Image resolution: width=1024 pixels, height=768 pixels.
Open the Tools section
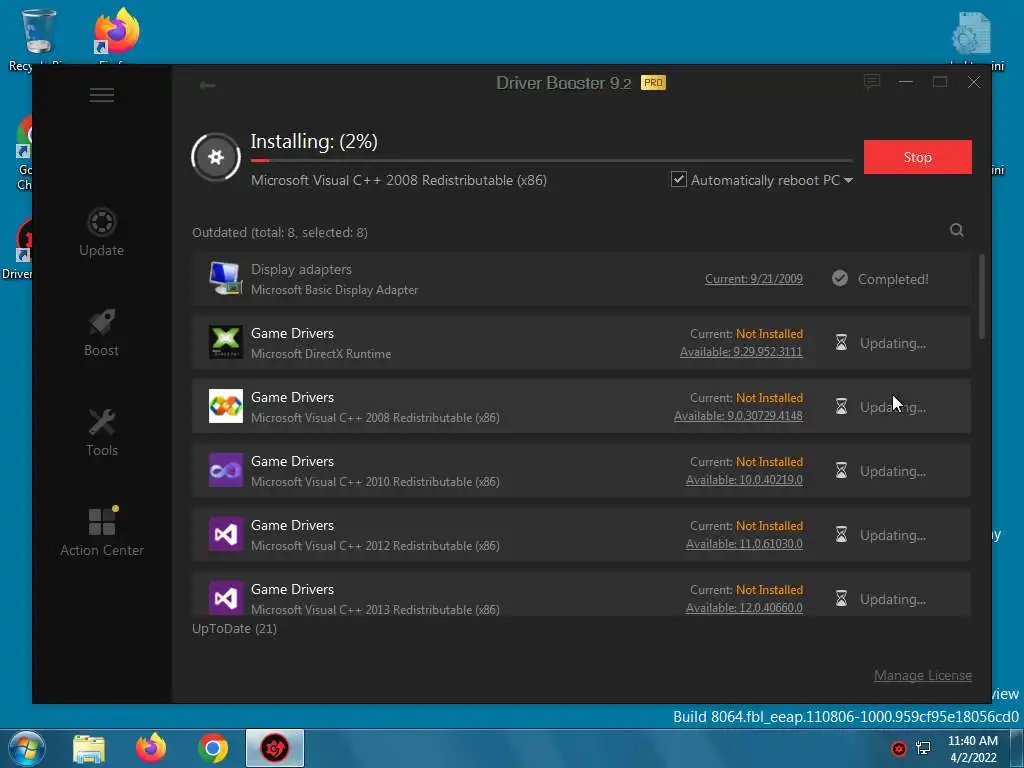coord(101,432)
